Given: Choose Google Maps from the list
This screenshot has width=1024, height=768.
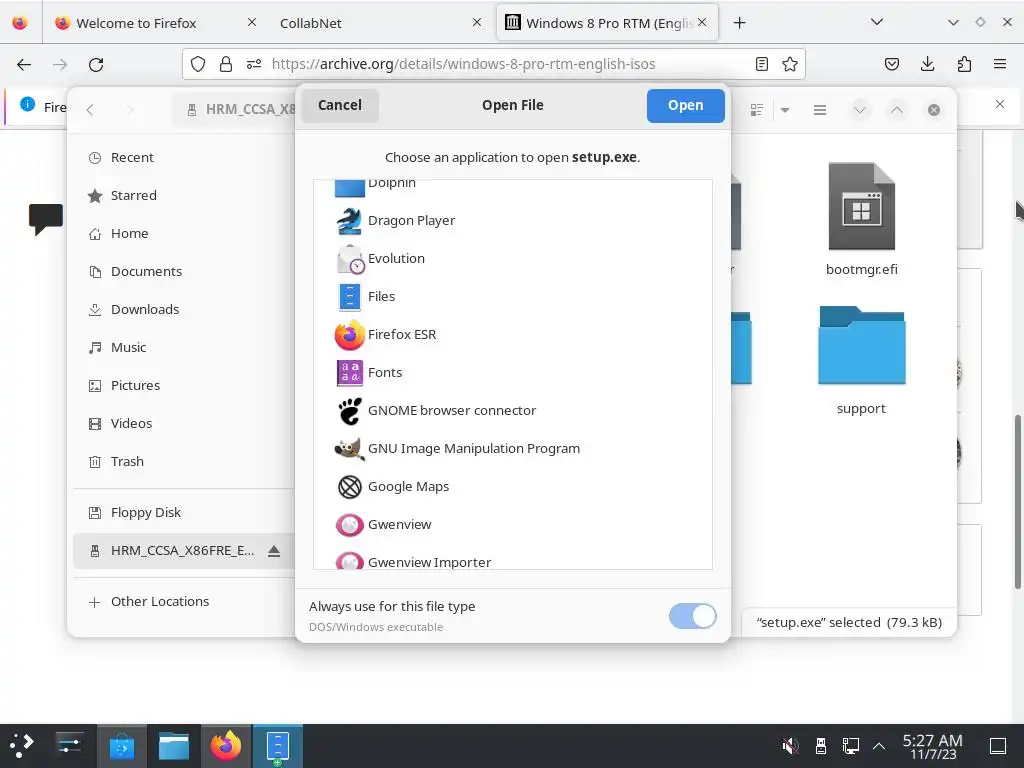Looking at the screenshot, I should 513,487.
